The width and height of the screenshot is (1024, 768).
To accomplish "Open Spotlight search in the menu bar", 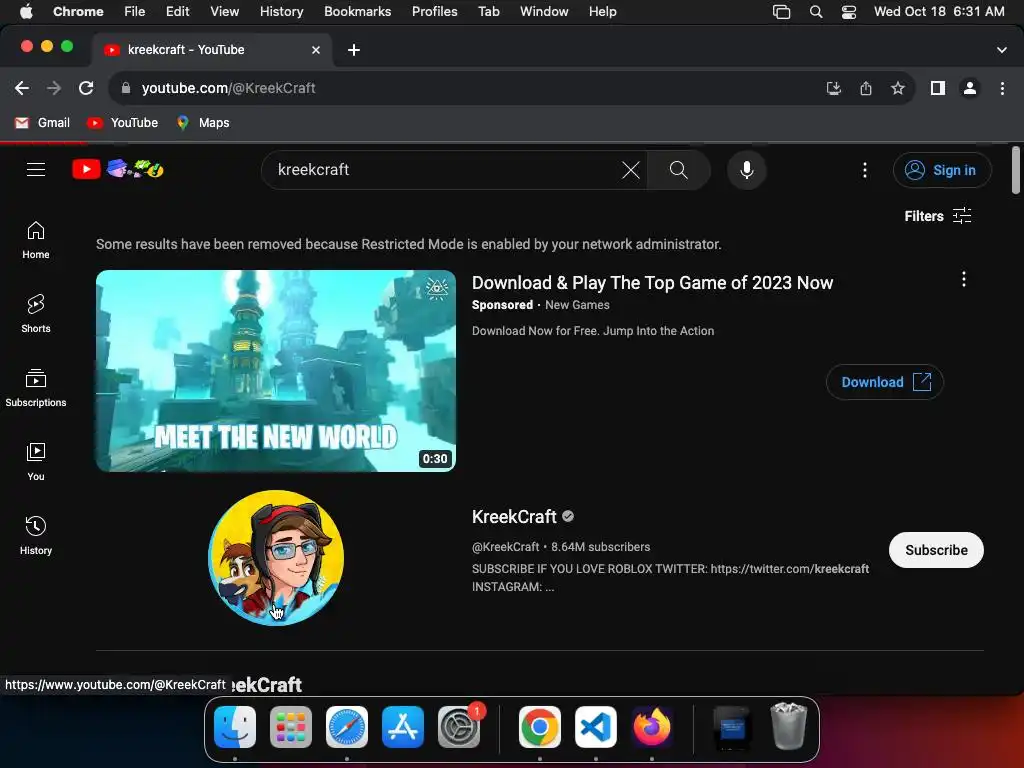I will point(816,12).
